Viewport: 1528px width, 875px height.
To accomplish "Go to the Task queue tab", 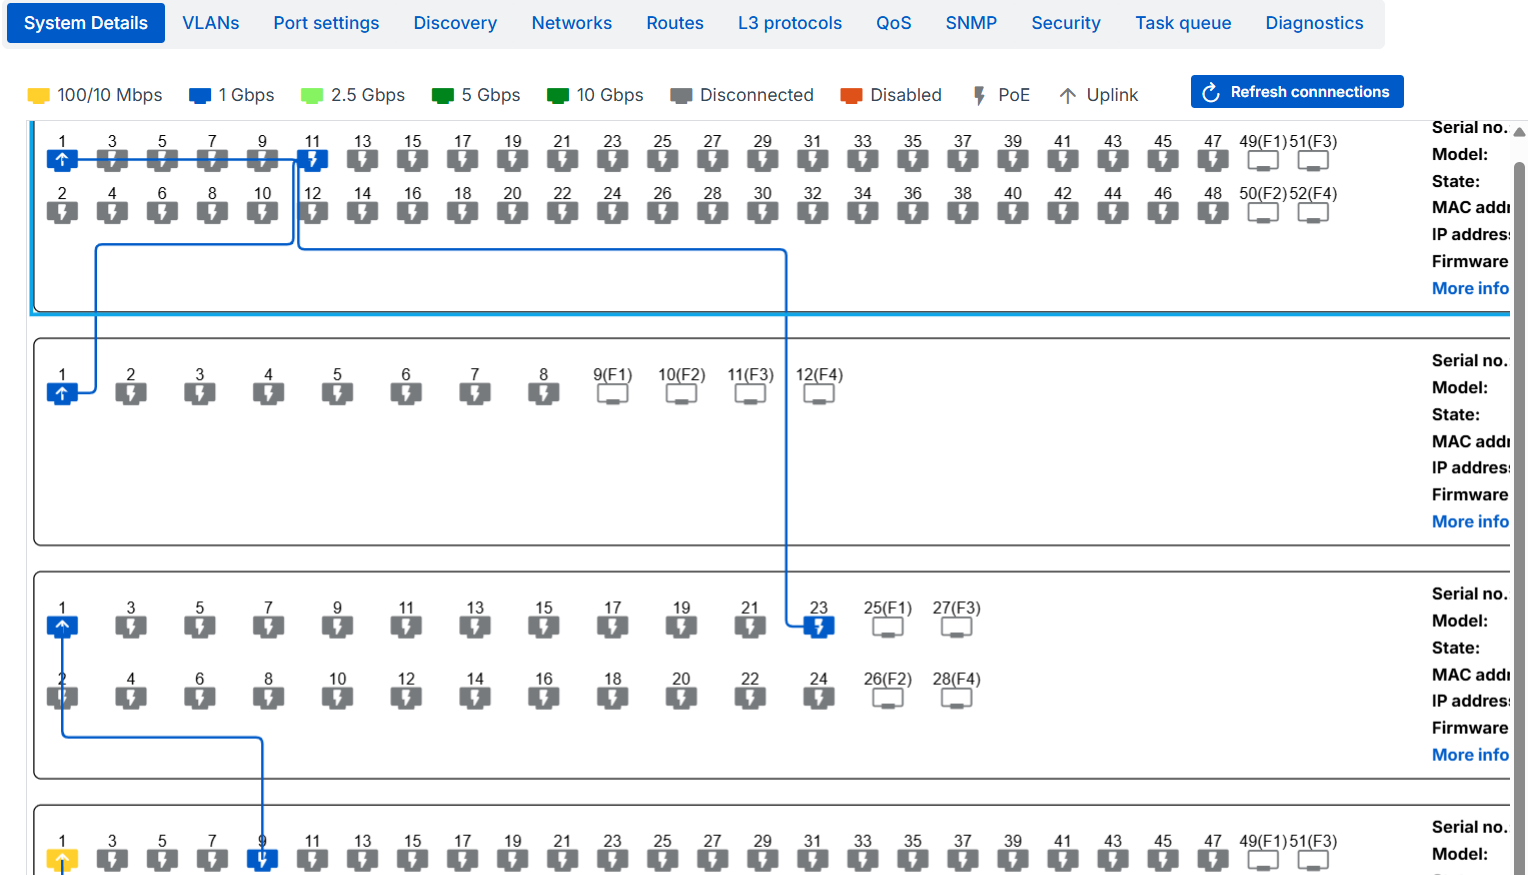I will (x=1183, y=23).
